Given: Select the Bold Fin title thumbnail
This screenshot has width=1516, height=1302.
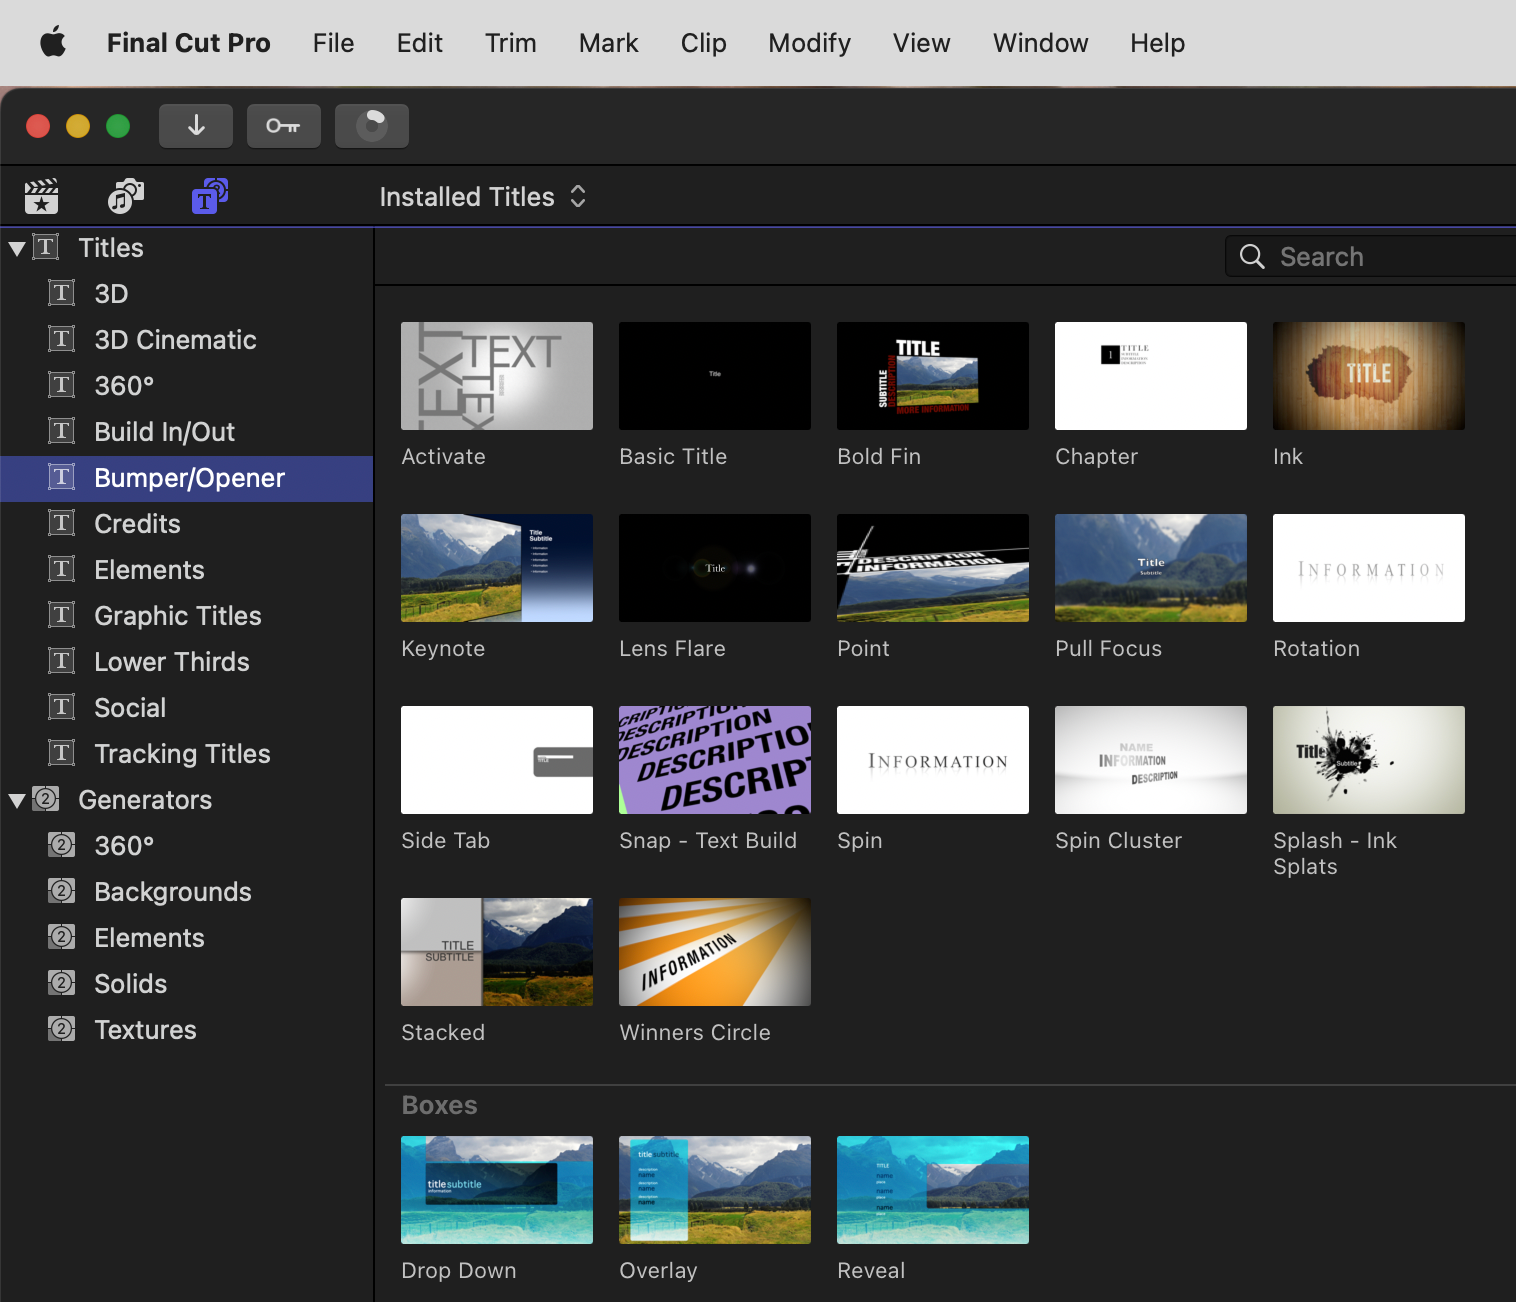Looking at the screenshot, I should [933, 376].
